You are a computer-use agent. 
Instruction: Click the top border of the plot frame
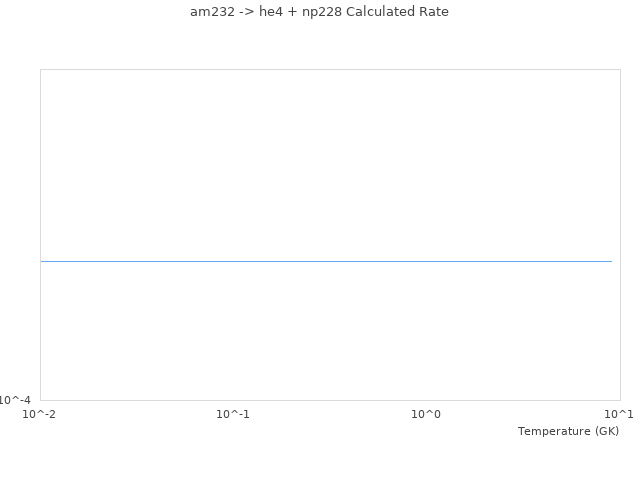coord(330,69)
